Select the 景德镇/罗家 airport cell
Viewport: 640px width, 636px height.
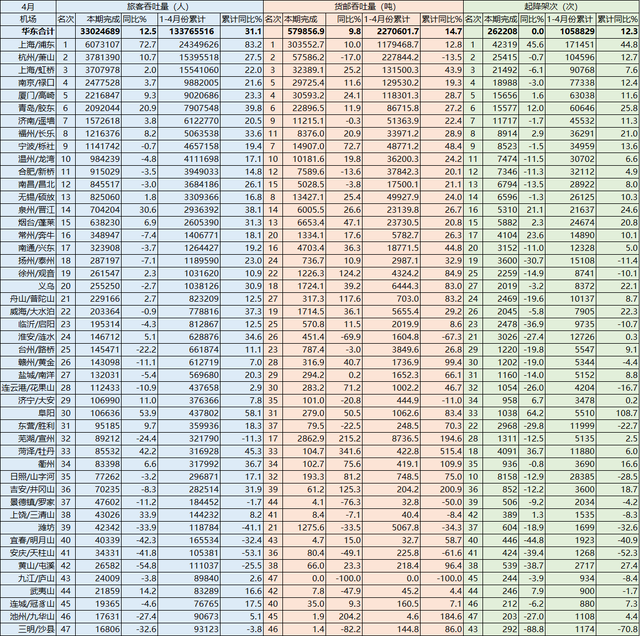coord(28,502)
